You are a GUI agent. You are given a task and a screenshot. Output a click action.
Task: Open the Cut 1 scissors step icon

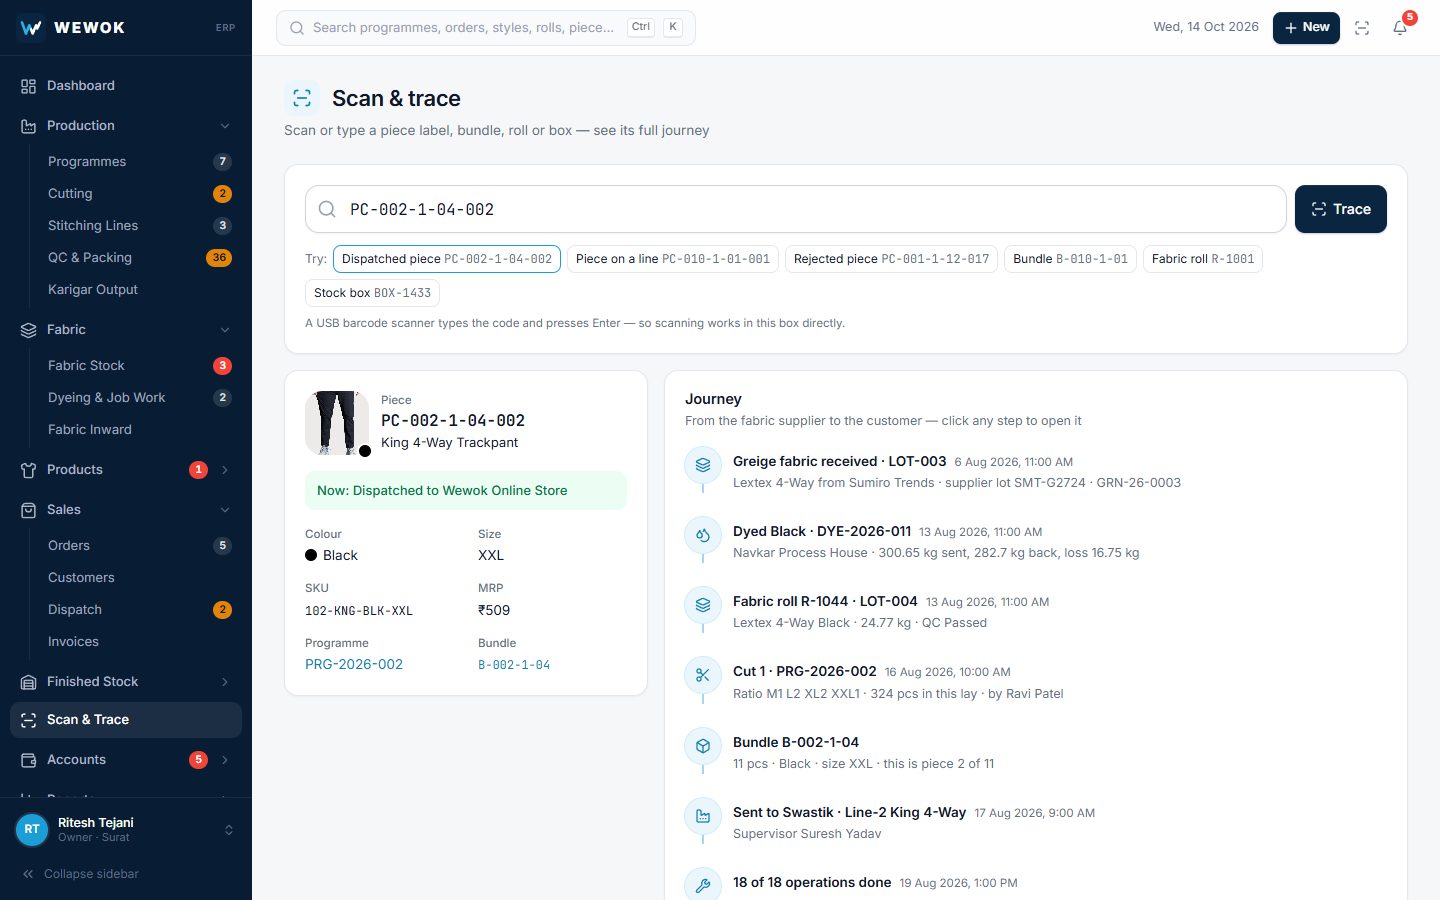click(x=703, y=675)
